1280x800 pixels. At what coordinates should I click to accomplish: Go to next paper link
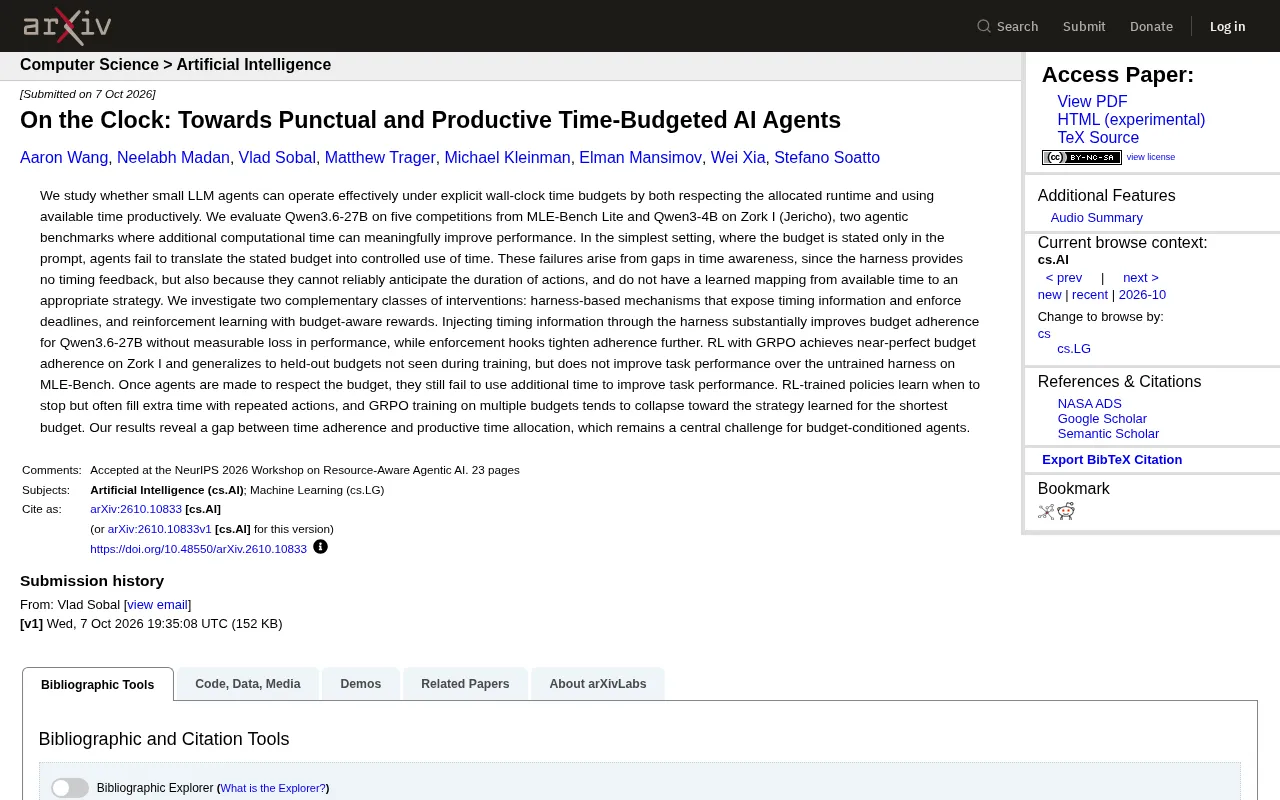[x=1141, y=278]
